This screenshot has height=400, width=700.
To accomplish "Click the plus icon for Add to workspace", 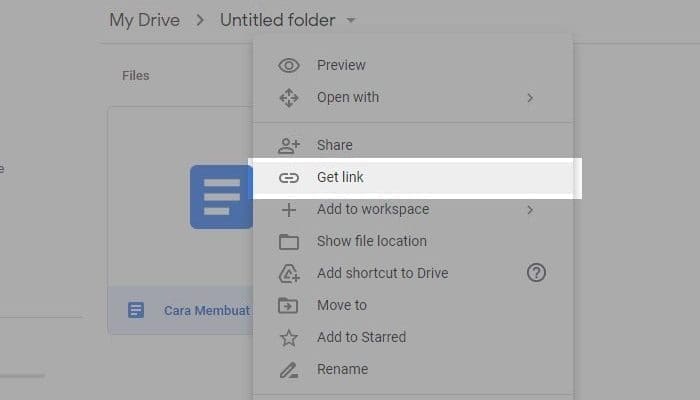I will click(x=289, y=210).
